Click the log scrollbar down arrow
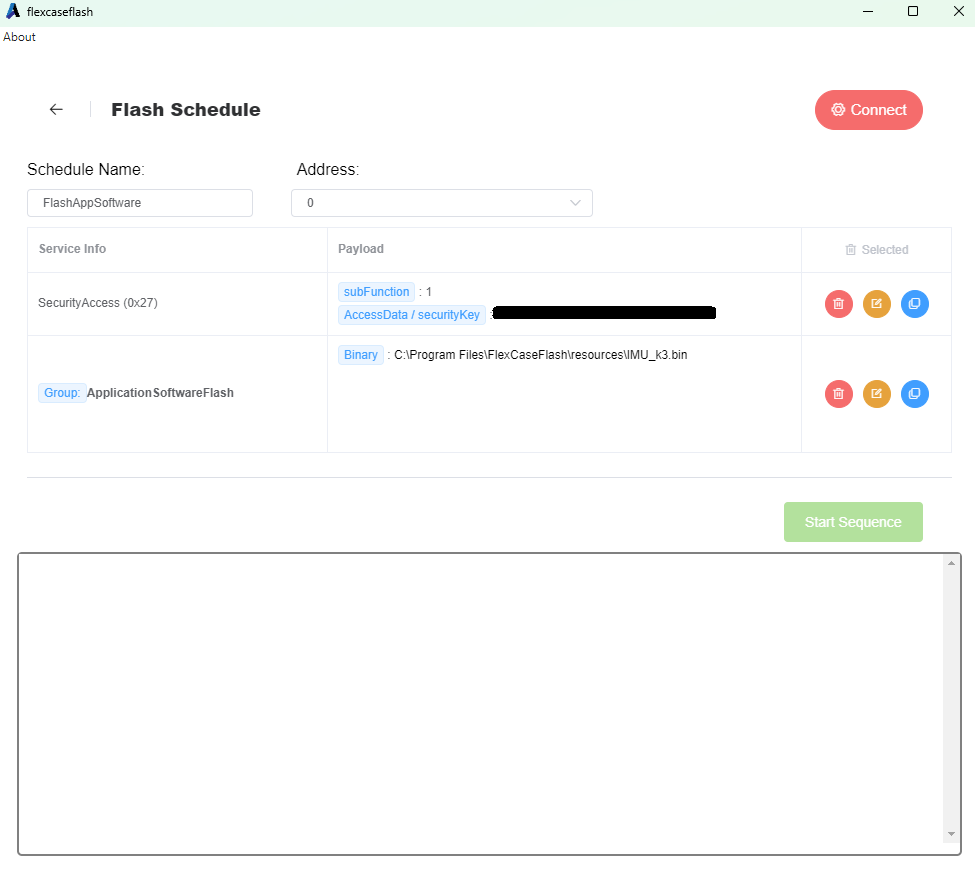Screen dimensions: 975x878 click(x=950, y=834)
